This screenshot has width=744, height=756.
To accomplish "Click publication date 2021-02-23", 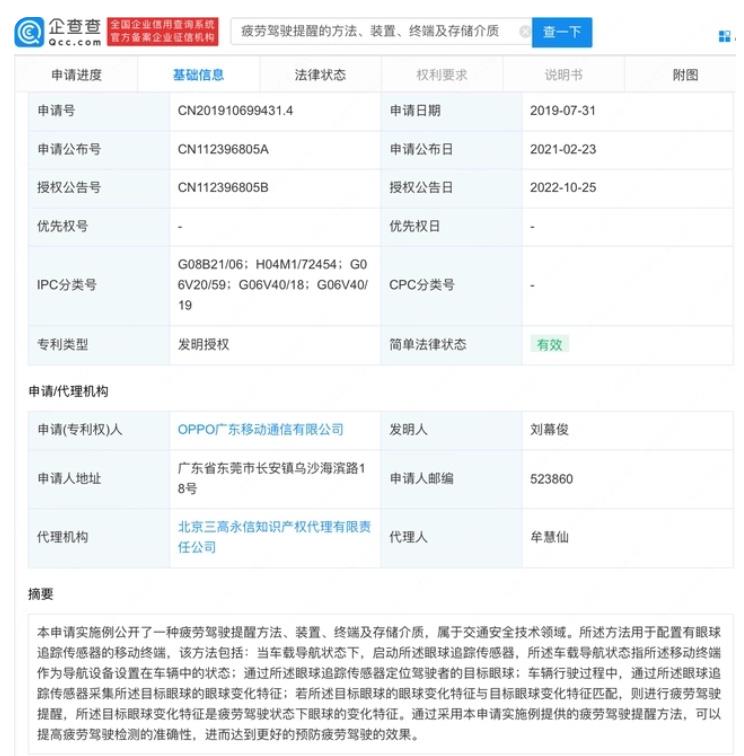I will click(563, 149).
